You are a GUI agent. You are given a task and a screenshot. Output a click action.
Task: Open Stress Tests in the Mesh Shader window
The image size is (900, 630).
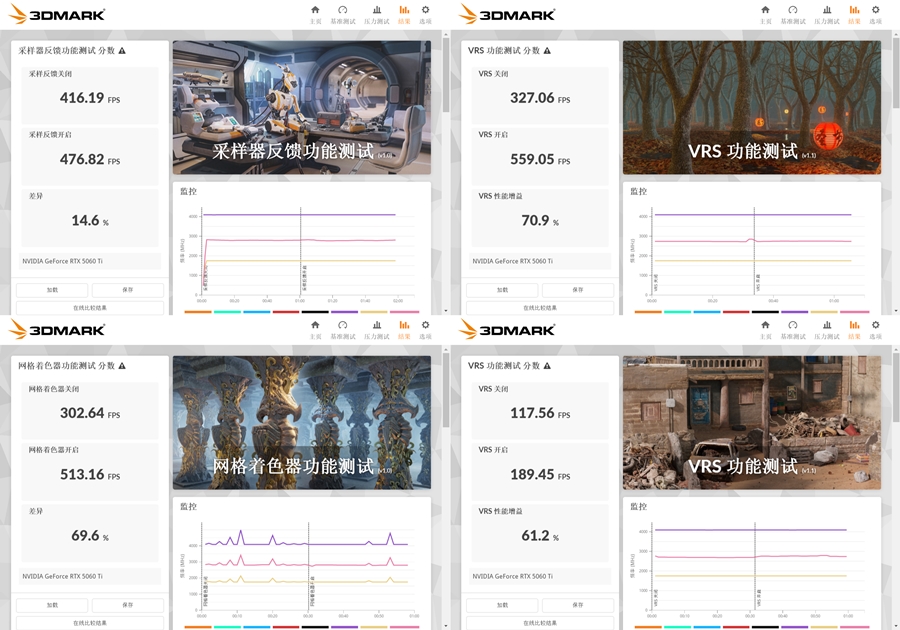pyautogui.click(x=377, y=329)
